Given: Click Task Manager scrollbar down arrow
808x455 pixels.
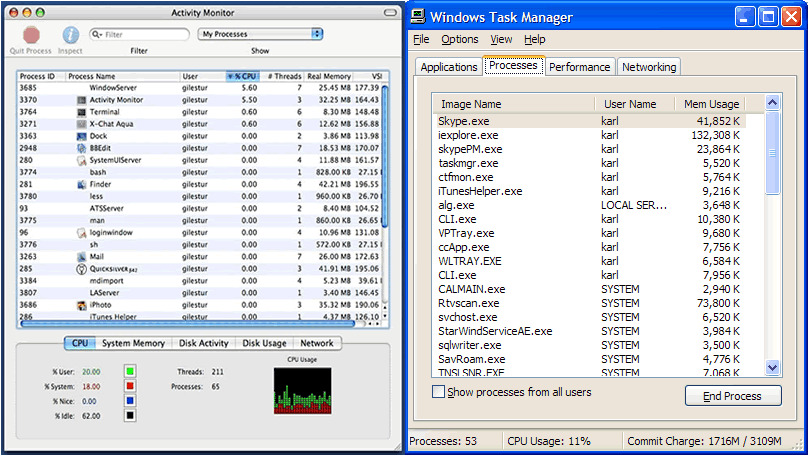Looking at the screenshot, I should [772, 368].
